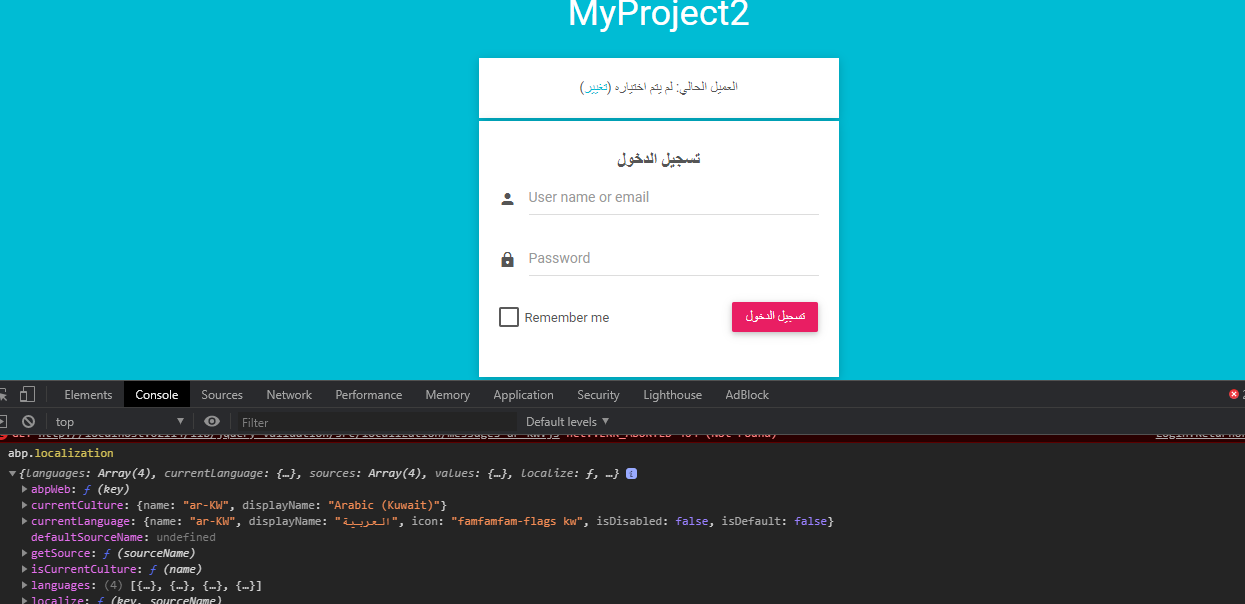
Task: Click the blue info icon after the localization object
Action: click(x=631, y=473)
